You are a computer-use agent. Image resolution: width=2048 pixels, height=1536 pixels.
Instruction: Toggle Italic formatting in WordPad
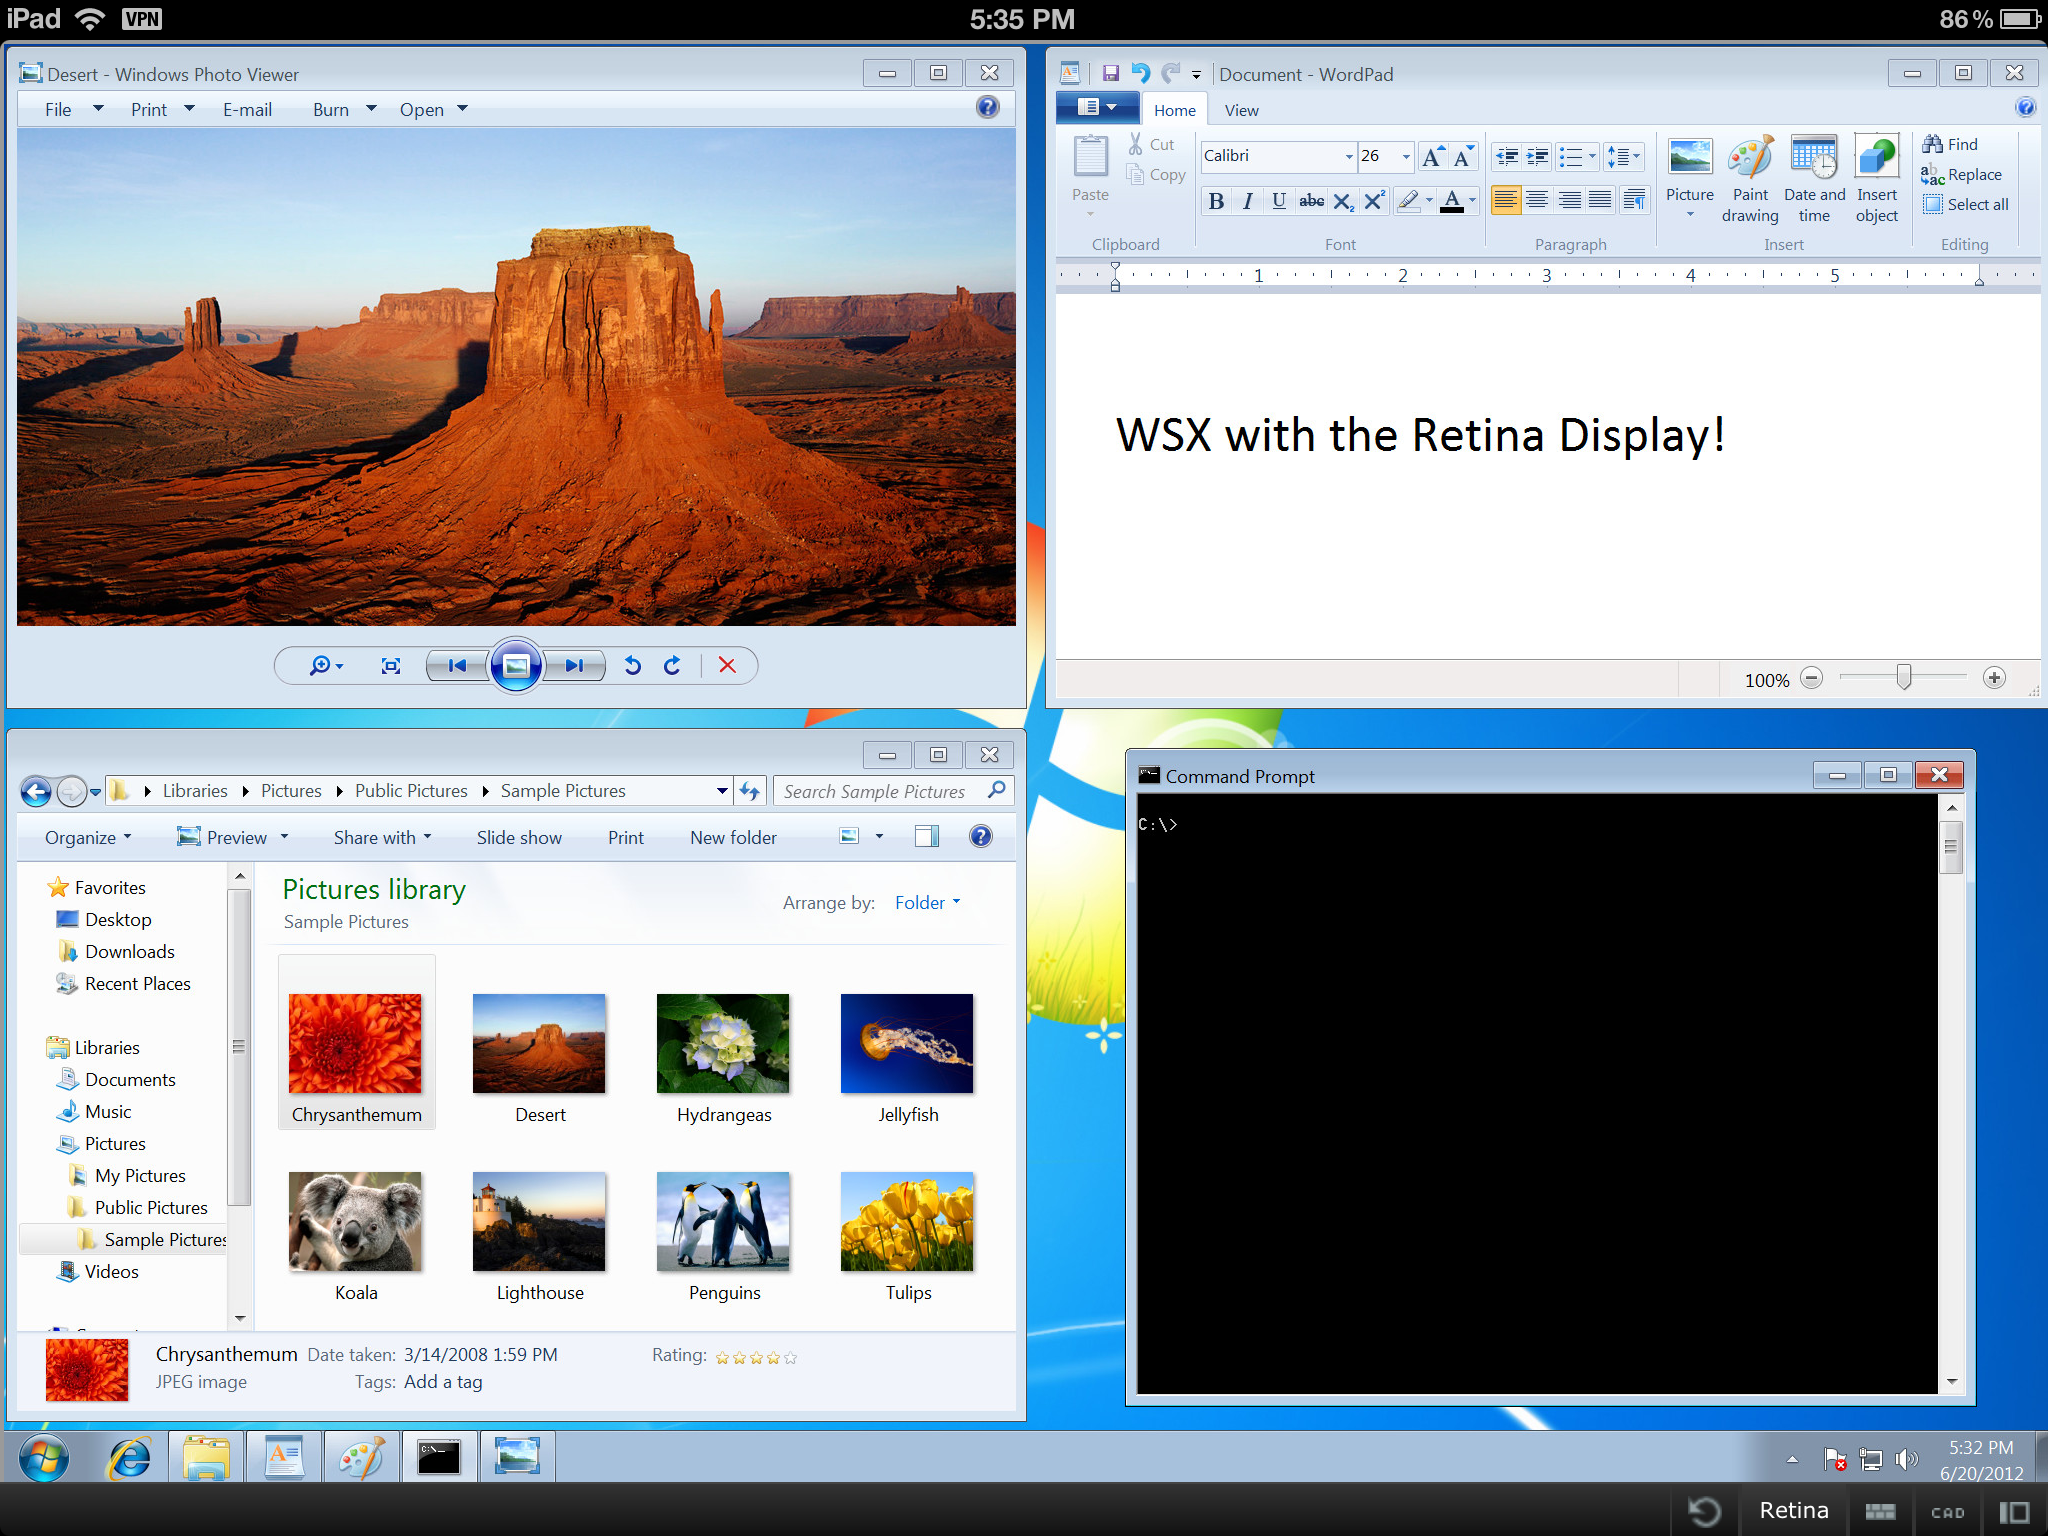[x=1247, y=201]
